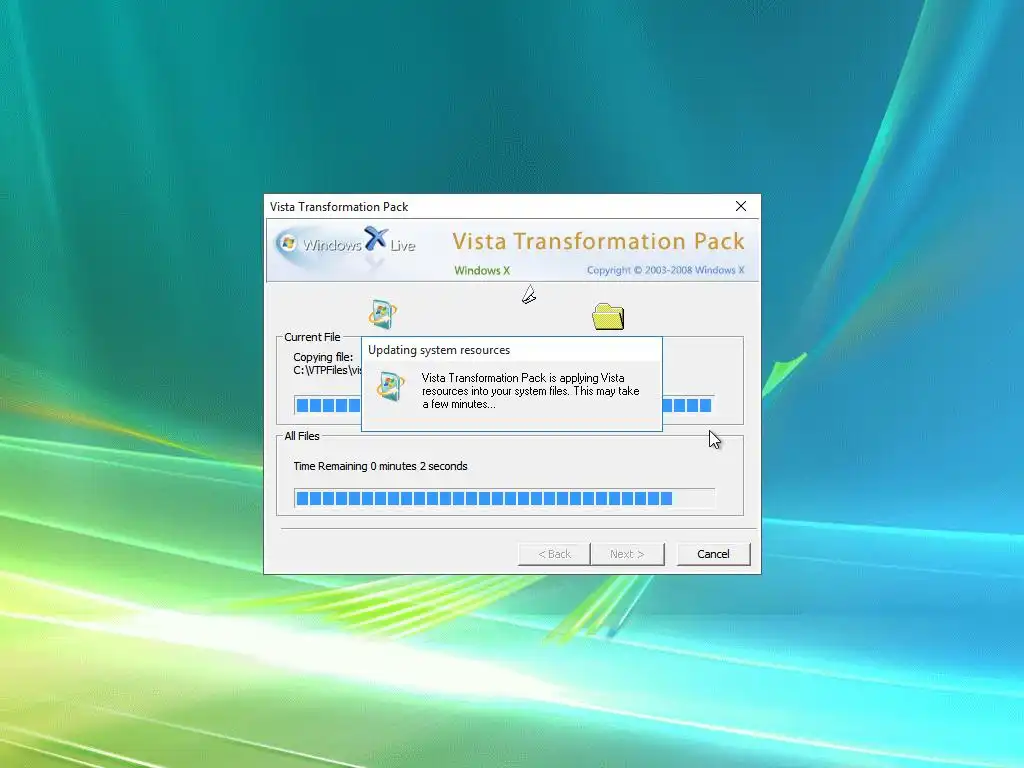The width and height of the screenshot is (1024, 768).
Task: Click the flying paper file icon
Action: 529,295
